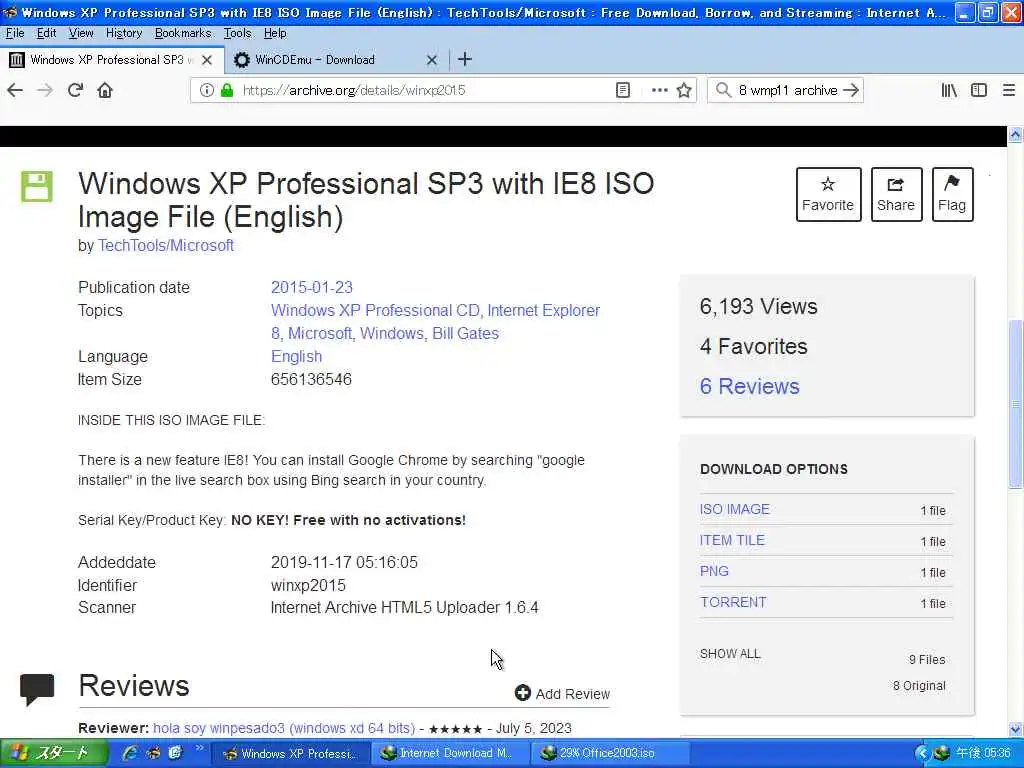Screen dimensions: 1024x768
Task: Jump to 6 Reviews
Action: (750, 386)
